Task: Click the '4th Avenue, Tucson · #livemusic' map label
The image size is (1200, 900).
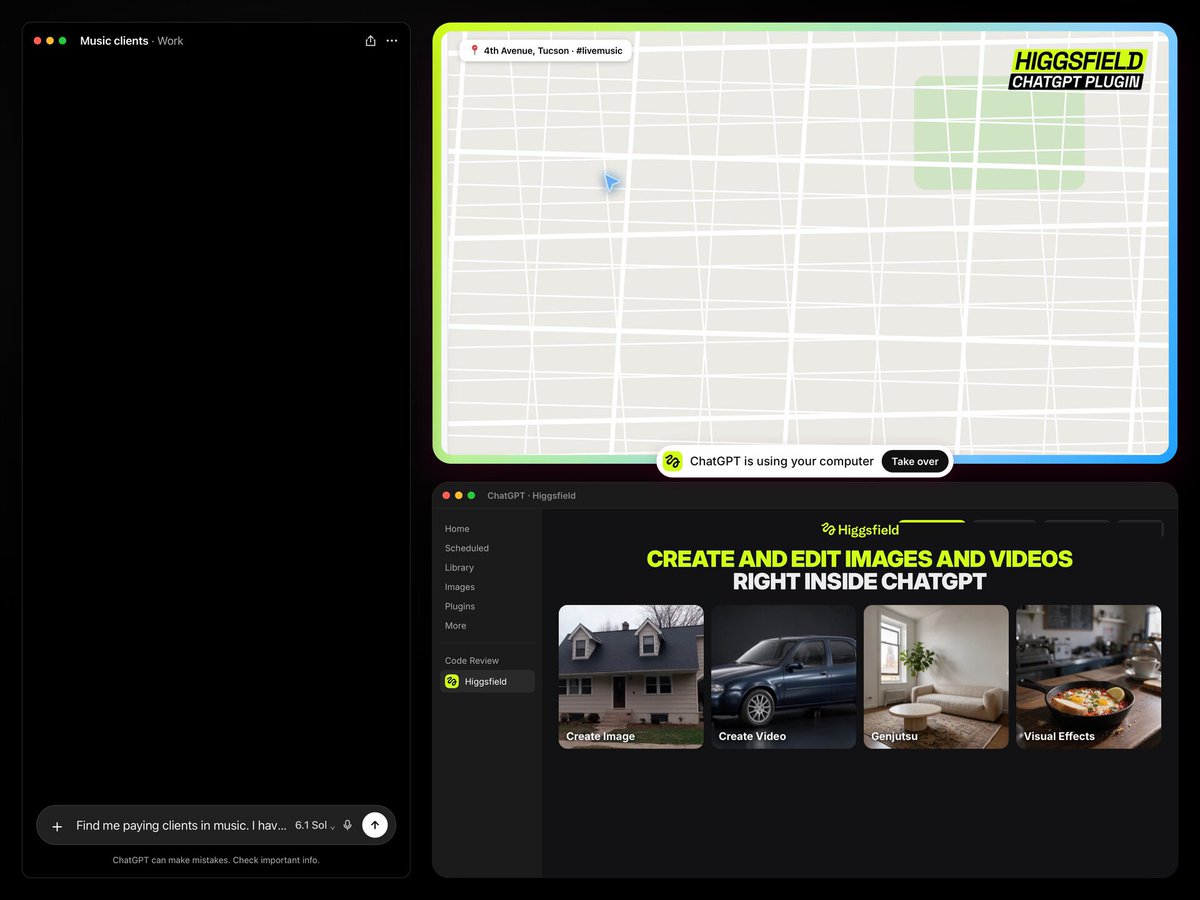Action: 546,50
